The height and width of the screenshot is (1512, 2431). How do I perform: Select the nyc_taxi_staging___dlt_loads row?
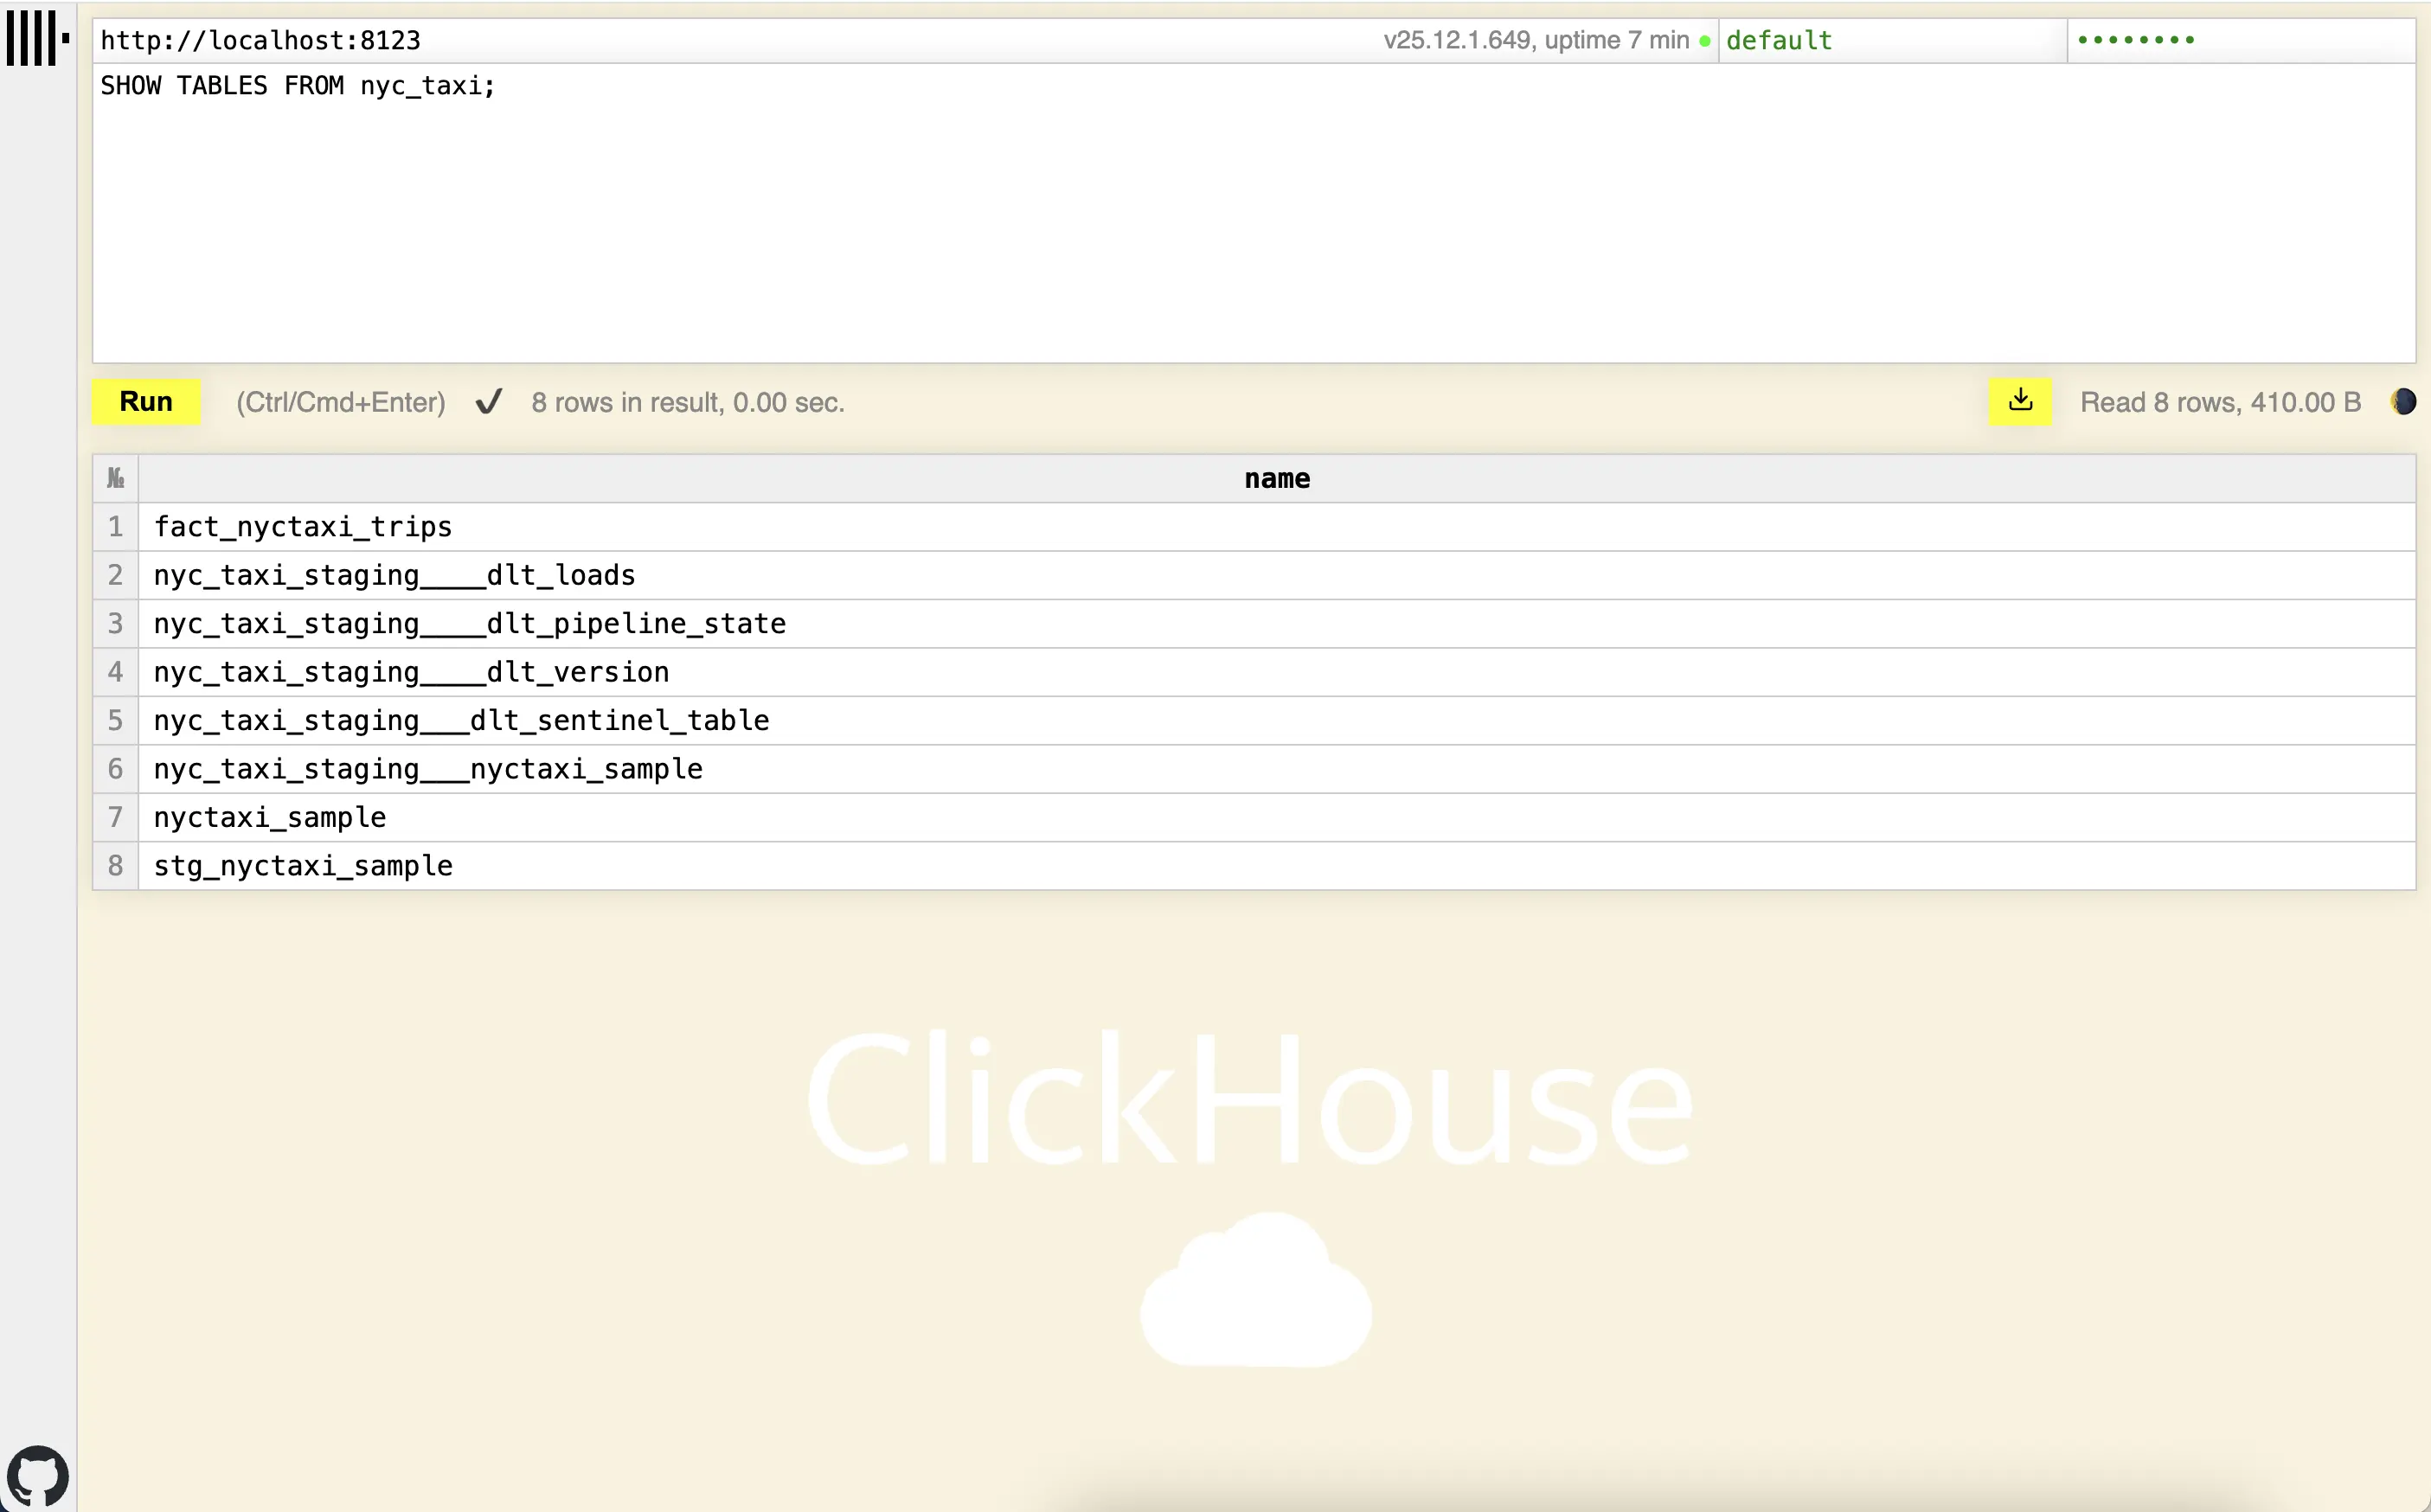coord(393,575)
